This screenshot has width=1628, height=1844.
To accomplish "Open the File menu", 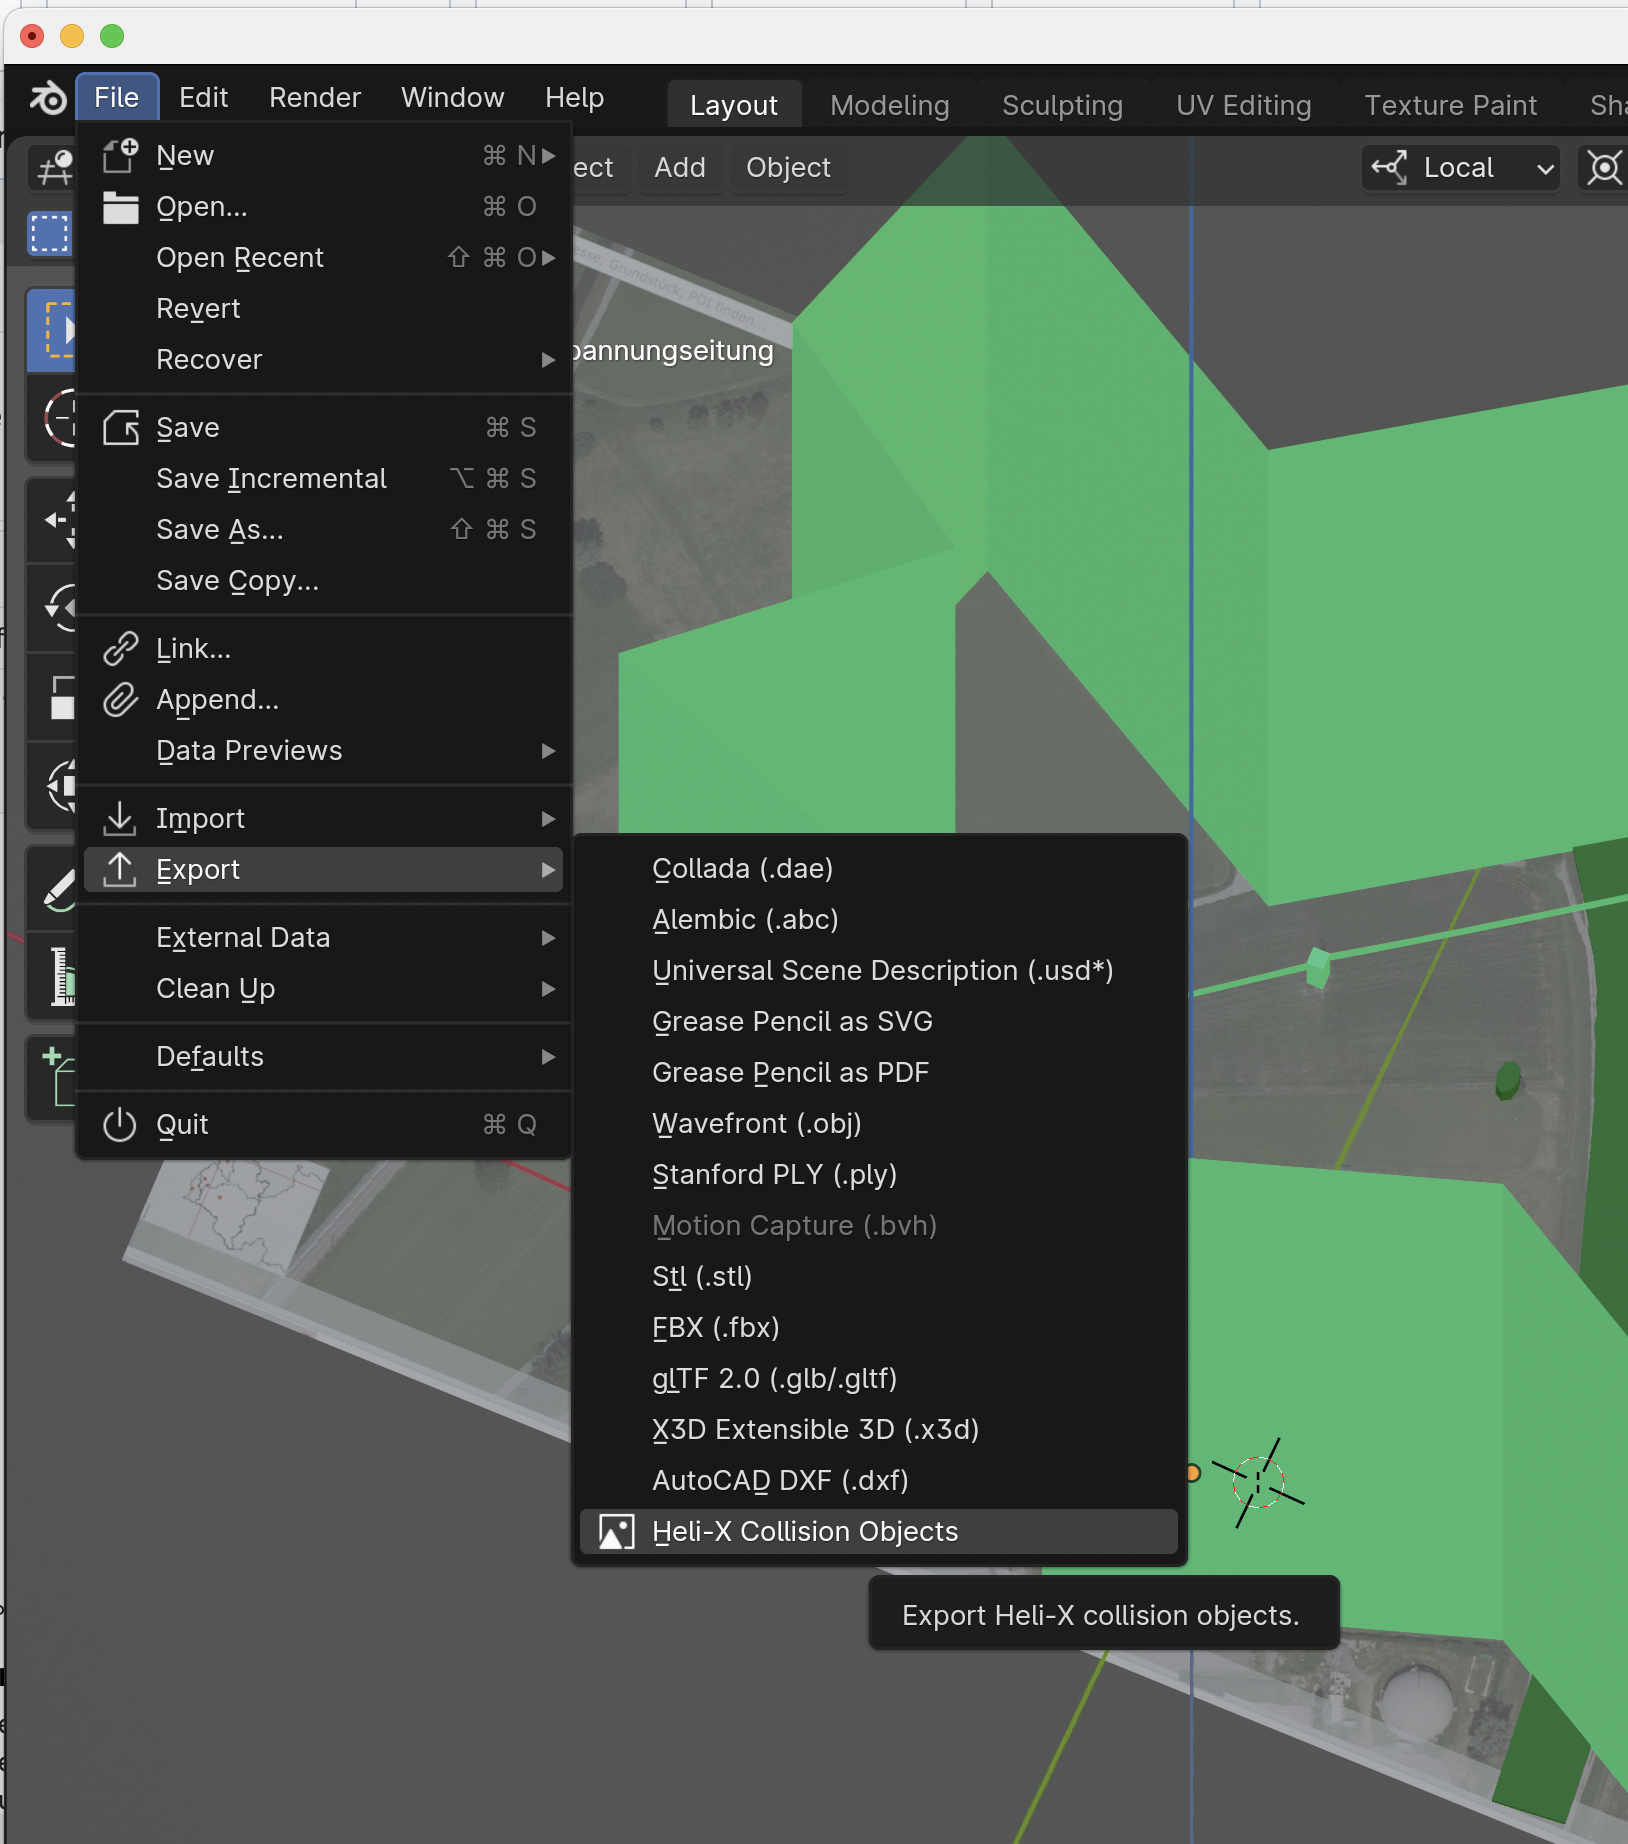I will tap(117, 97).
